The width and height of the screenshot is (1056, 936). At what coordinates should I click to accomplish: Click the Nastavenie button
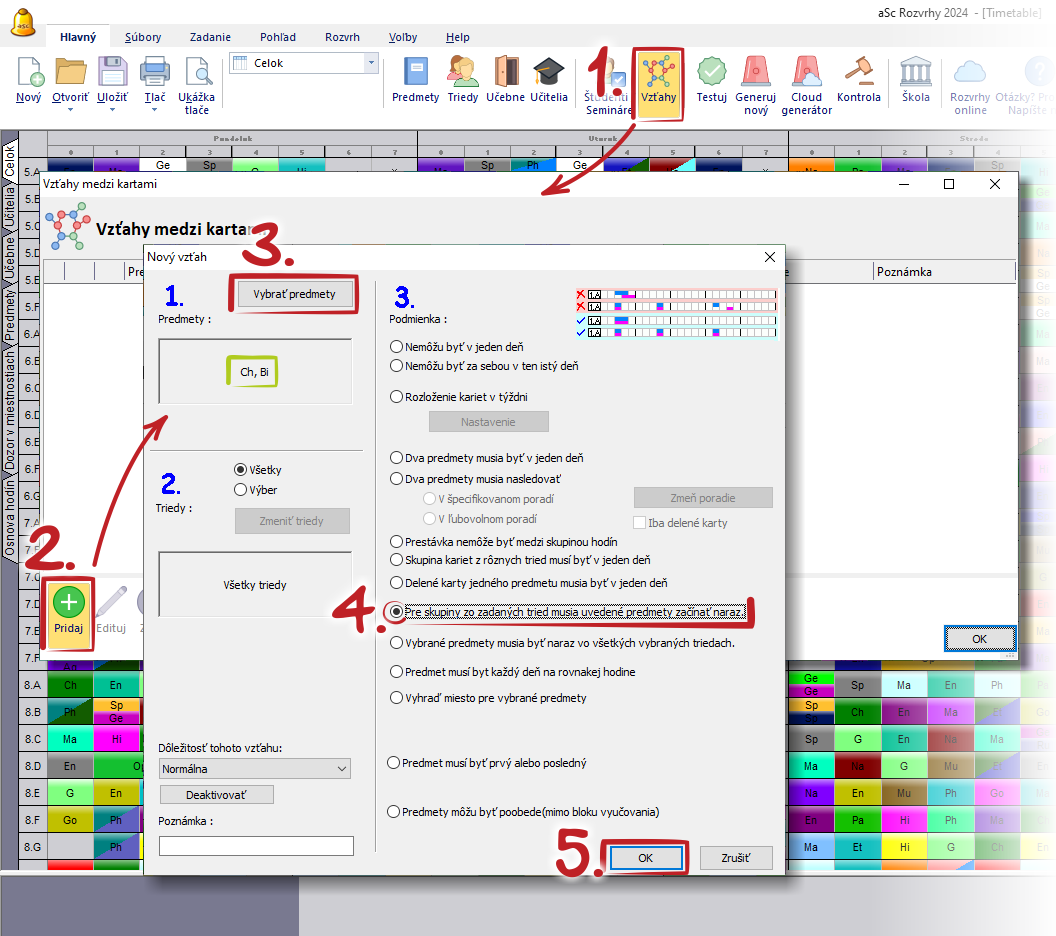point(488,422)
